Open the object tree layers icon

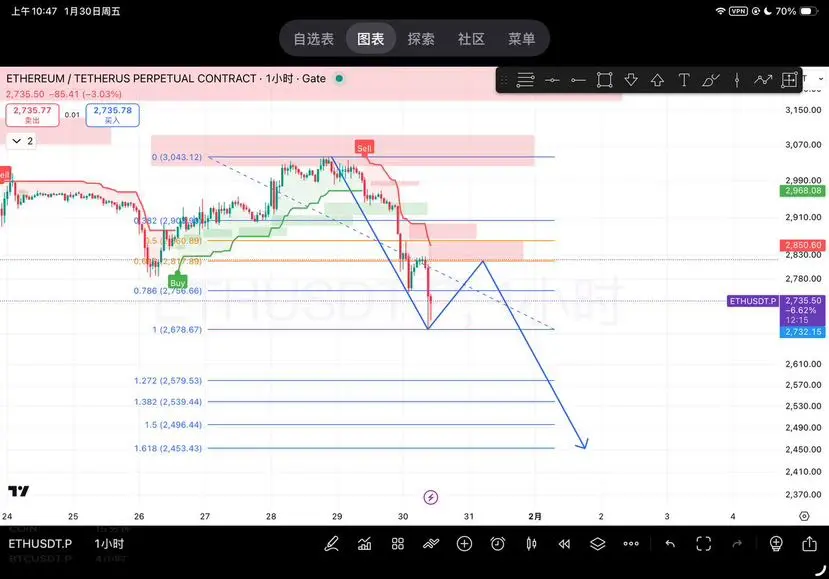pos(597,544)
